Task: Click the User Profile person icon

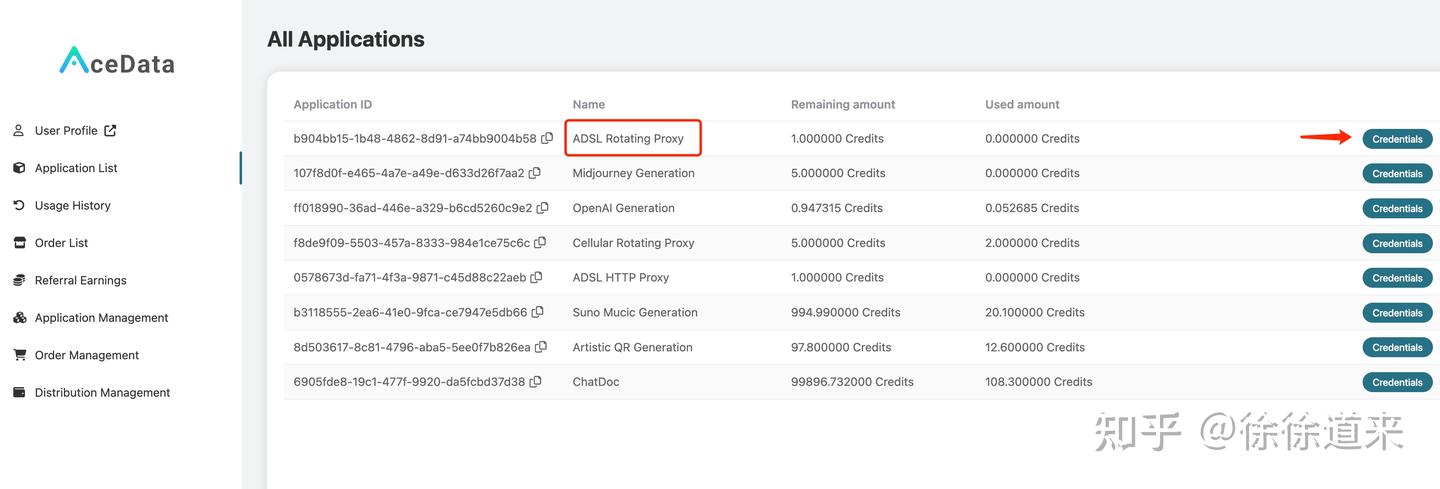Action: 18,130
